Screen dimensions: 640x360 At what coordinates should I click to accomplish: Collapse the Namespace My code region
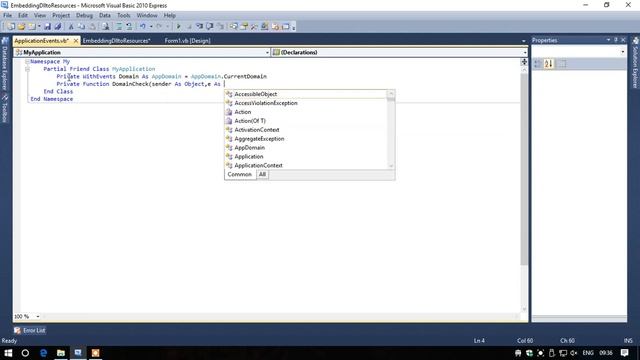[x=27, y=62]
